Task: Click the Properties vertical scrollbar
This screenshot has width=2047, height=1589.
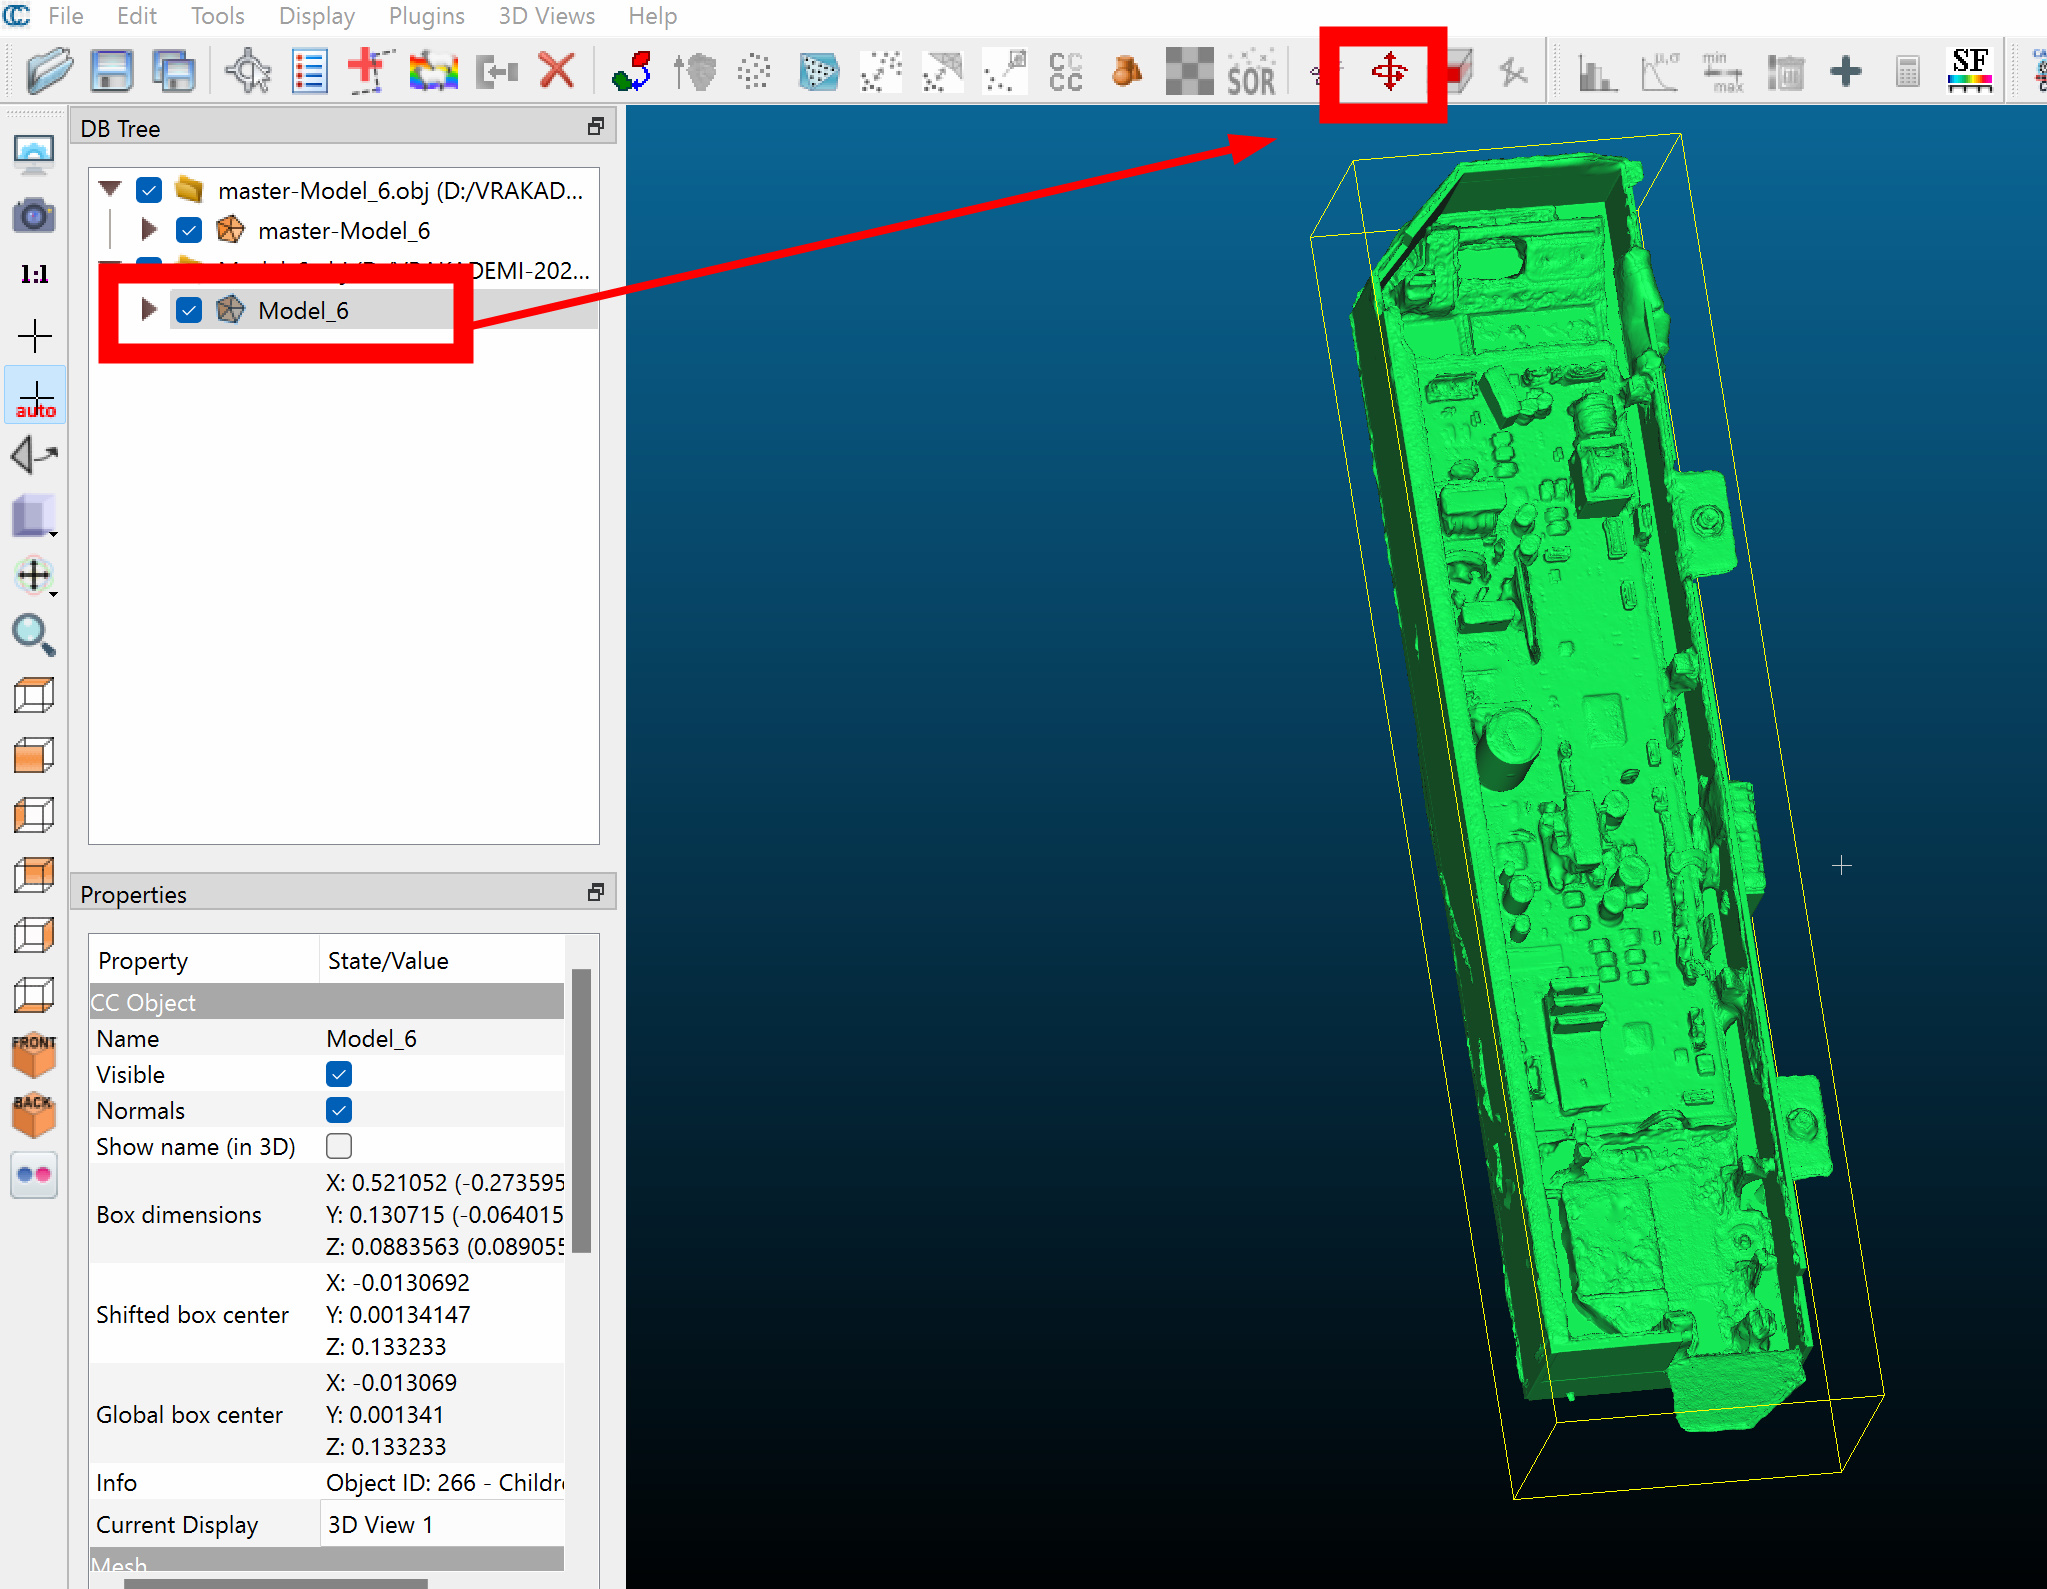Action: tap(581, 1110)
